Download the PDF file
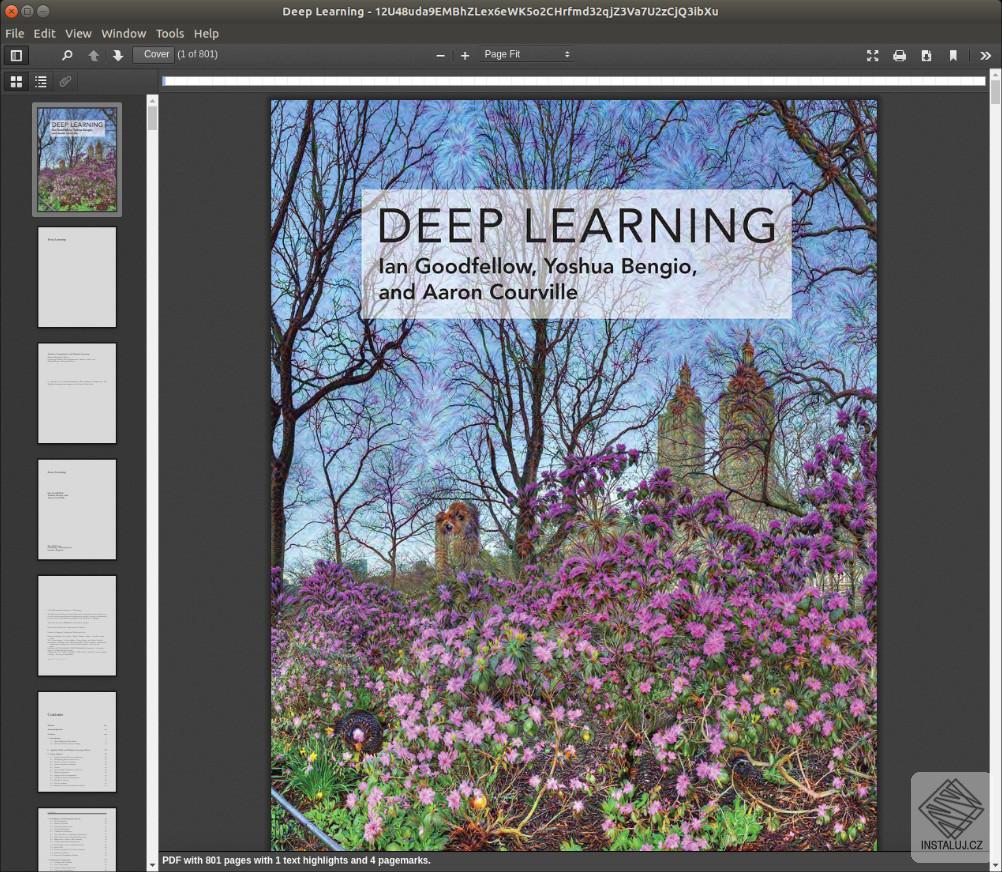This screenshot has height=872, width=1002. [926, 55]
